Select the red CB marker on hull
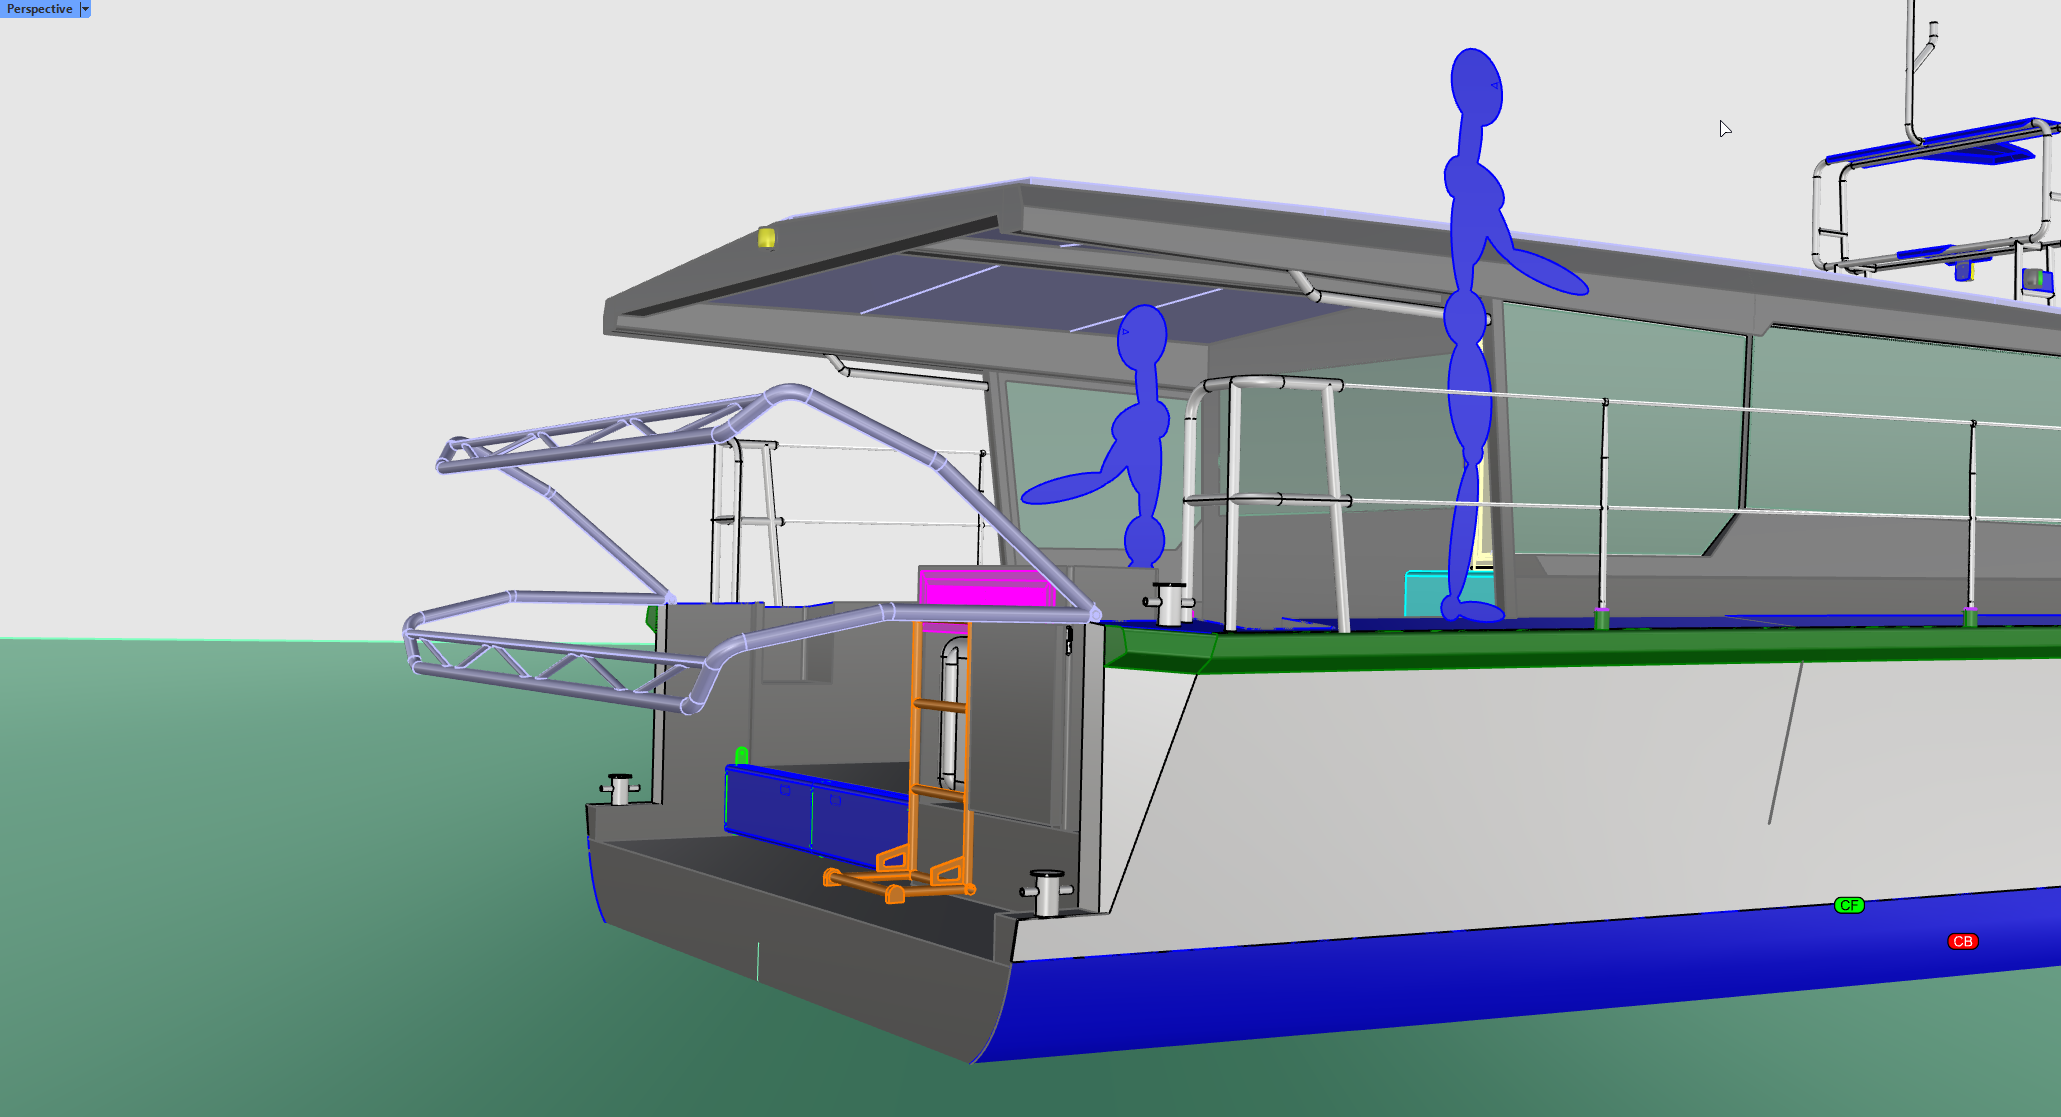Viewport: 2061px width, 1117px height. point(1962,941)
